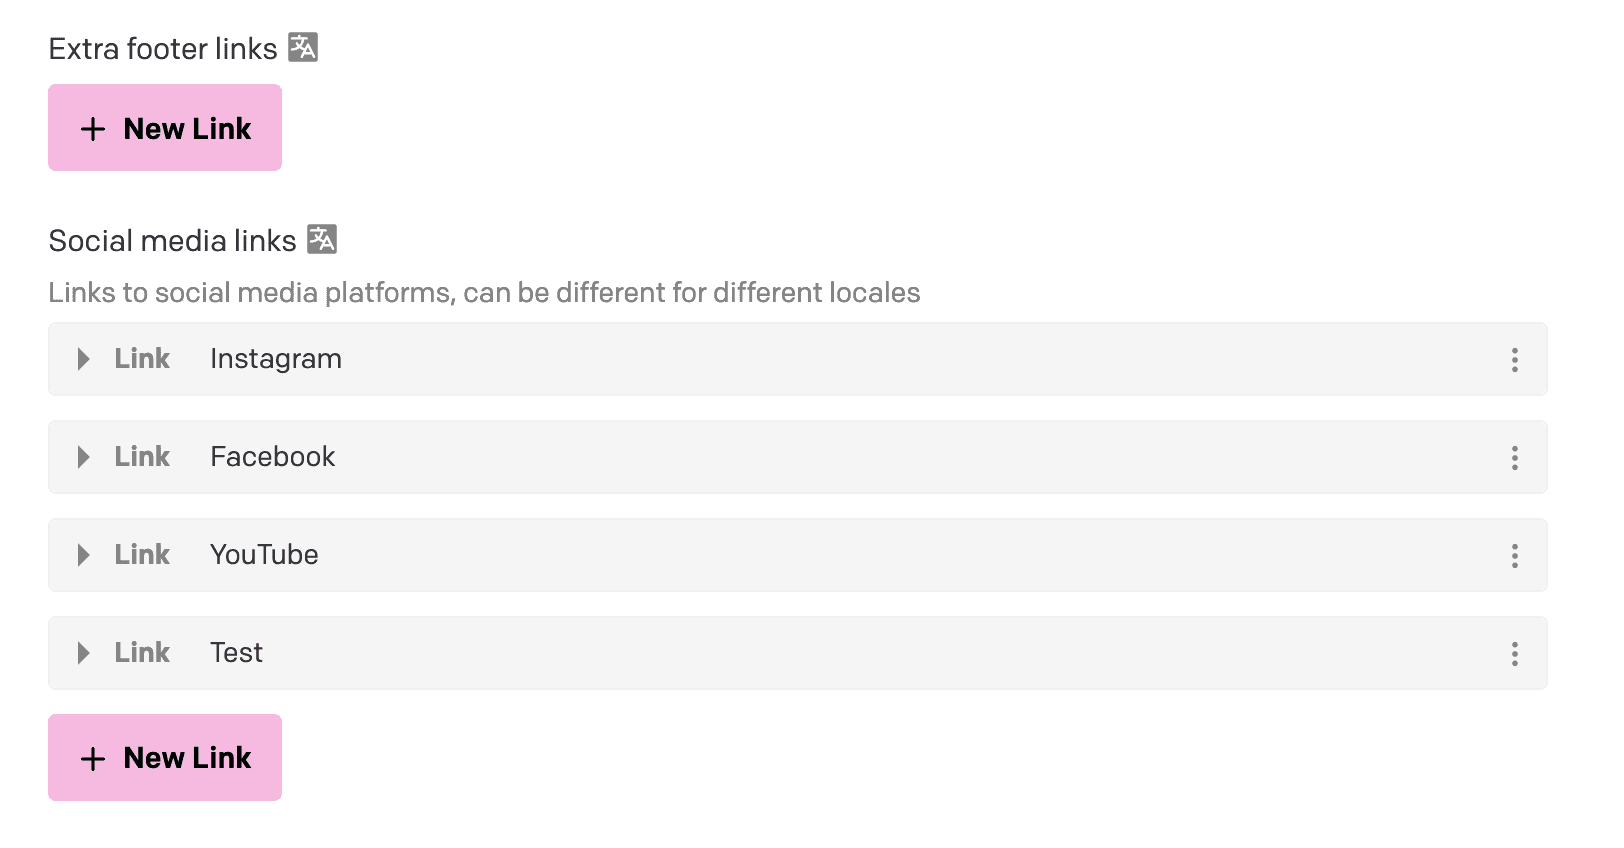Viewport: 1624px width, 848px height.
Task: Click the Extra footer links field label
Action: pos(163,49)
